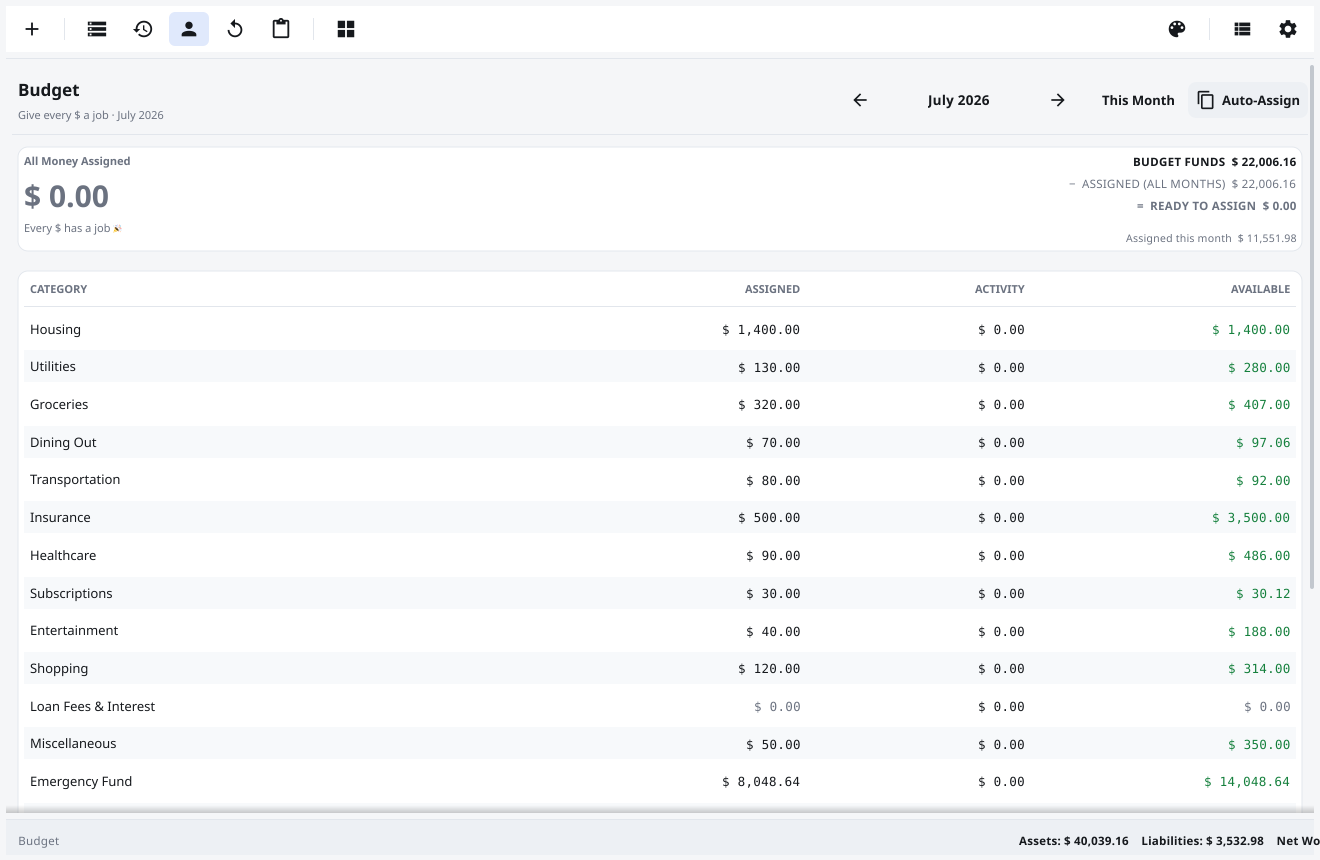The image size is (1320, 860).
Task: Click the Groceries assigned amount $ 320.00
Action: click(769, 405)
